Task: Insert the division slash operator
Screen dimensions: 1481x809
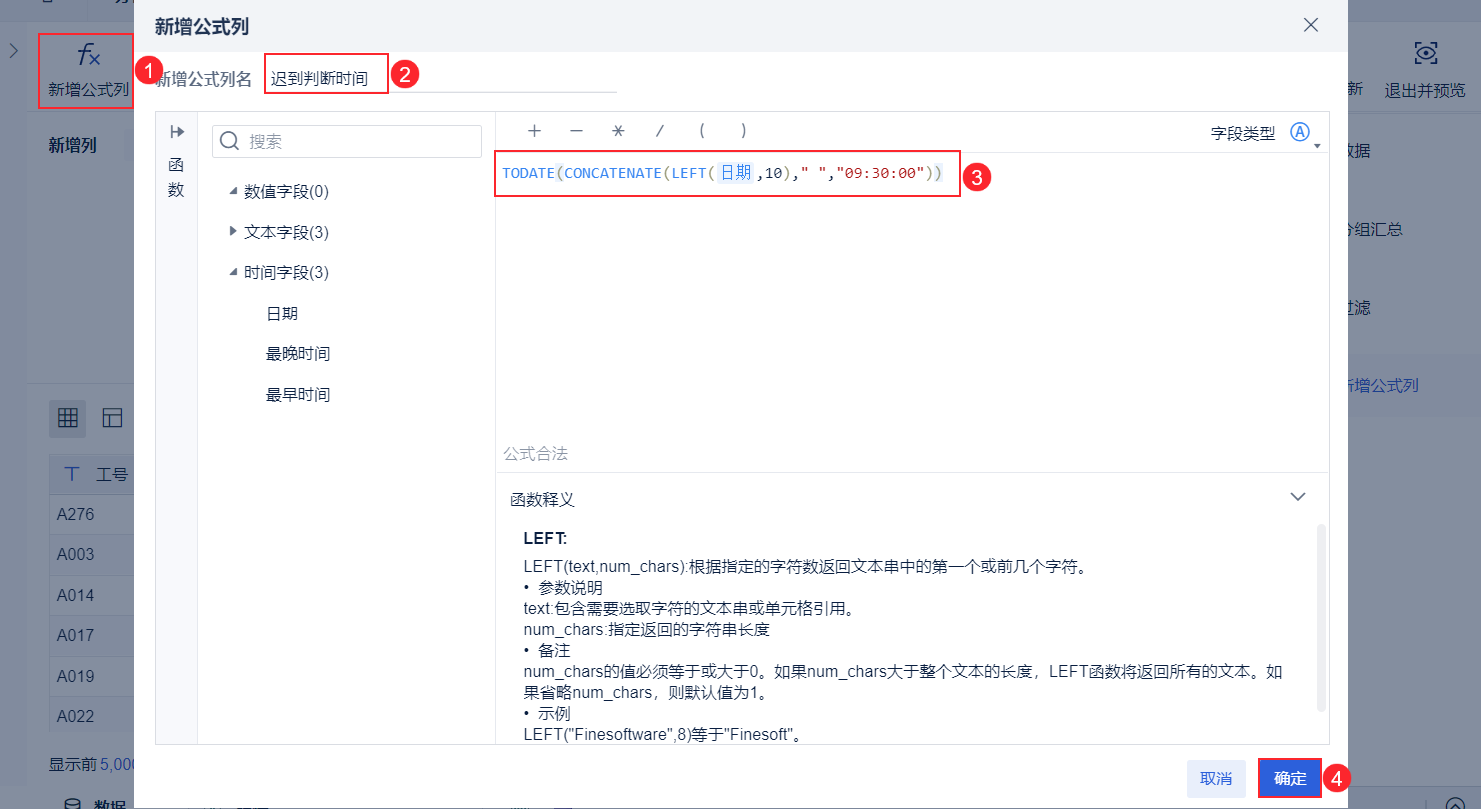Action: pos(659,131)
